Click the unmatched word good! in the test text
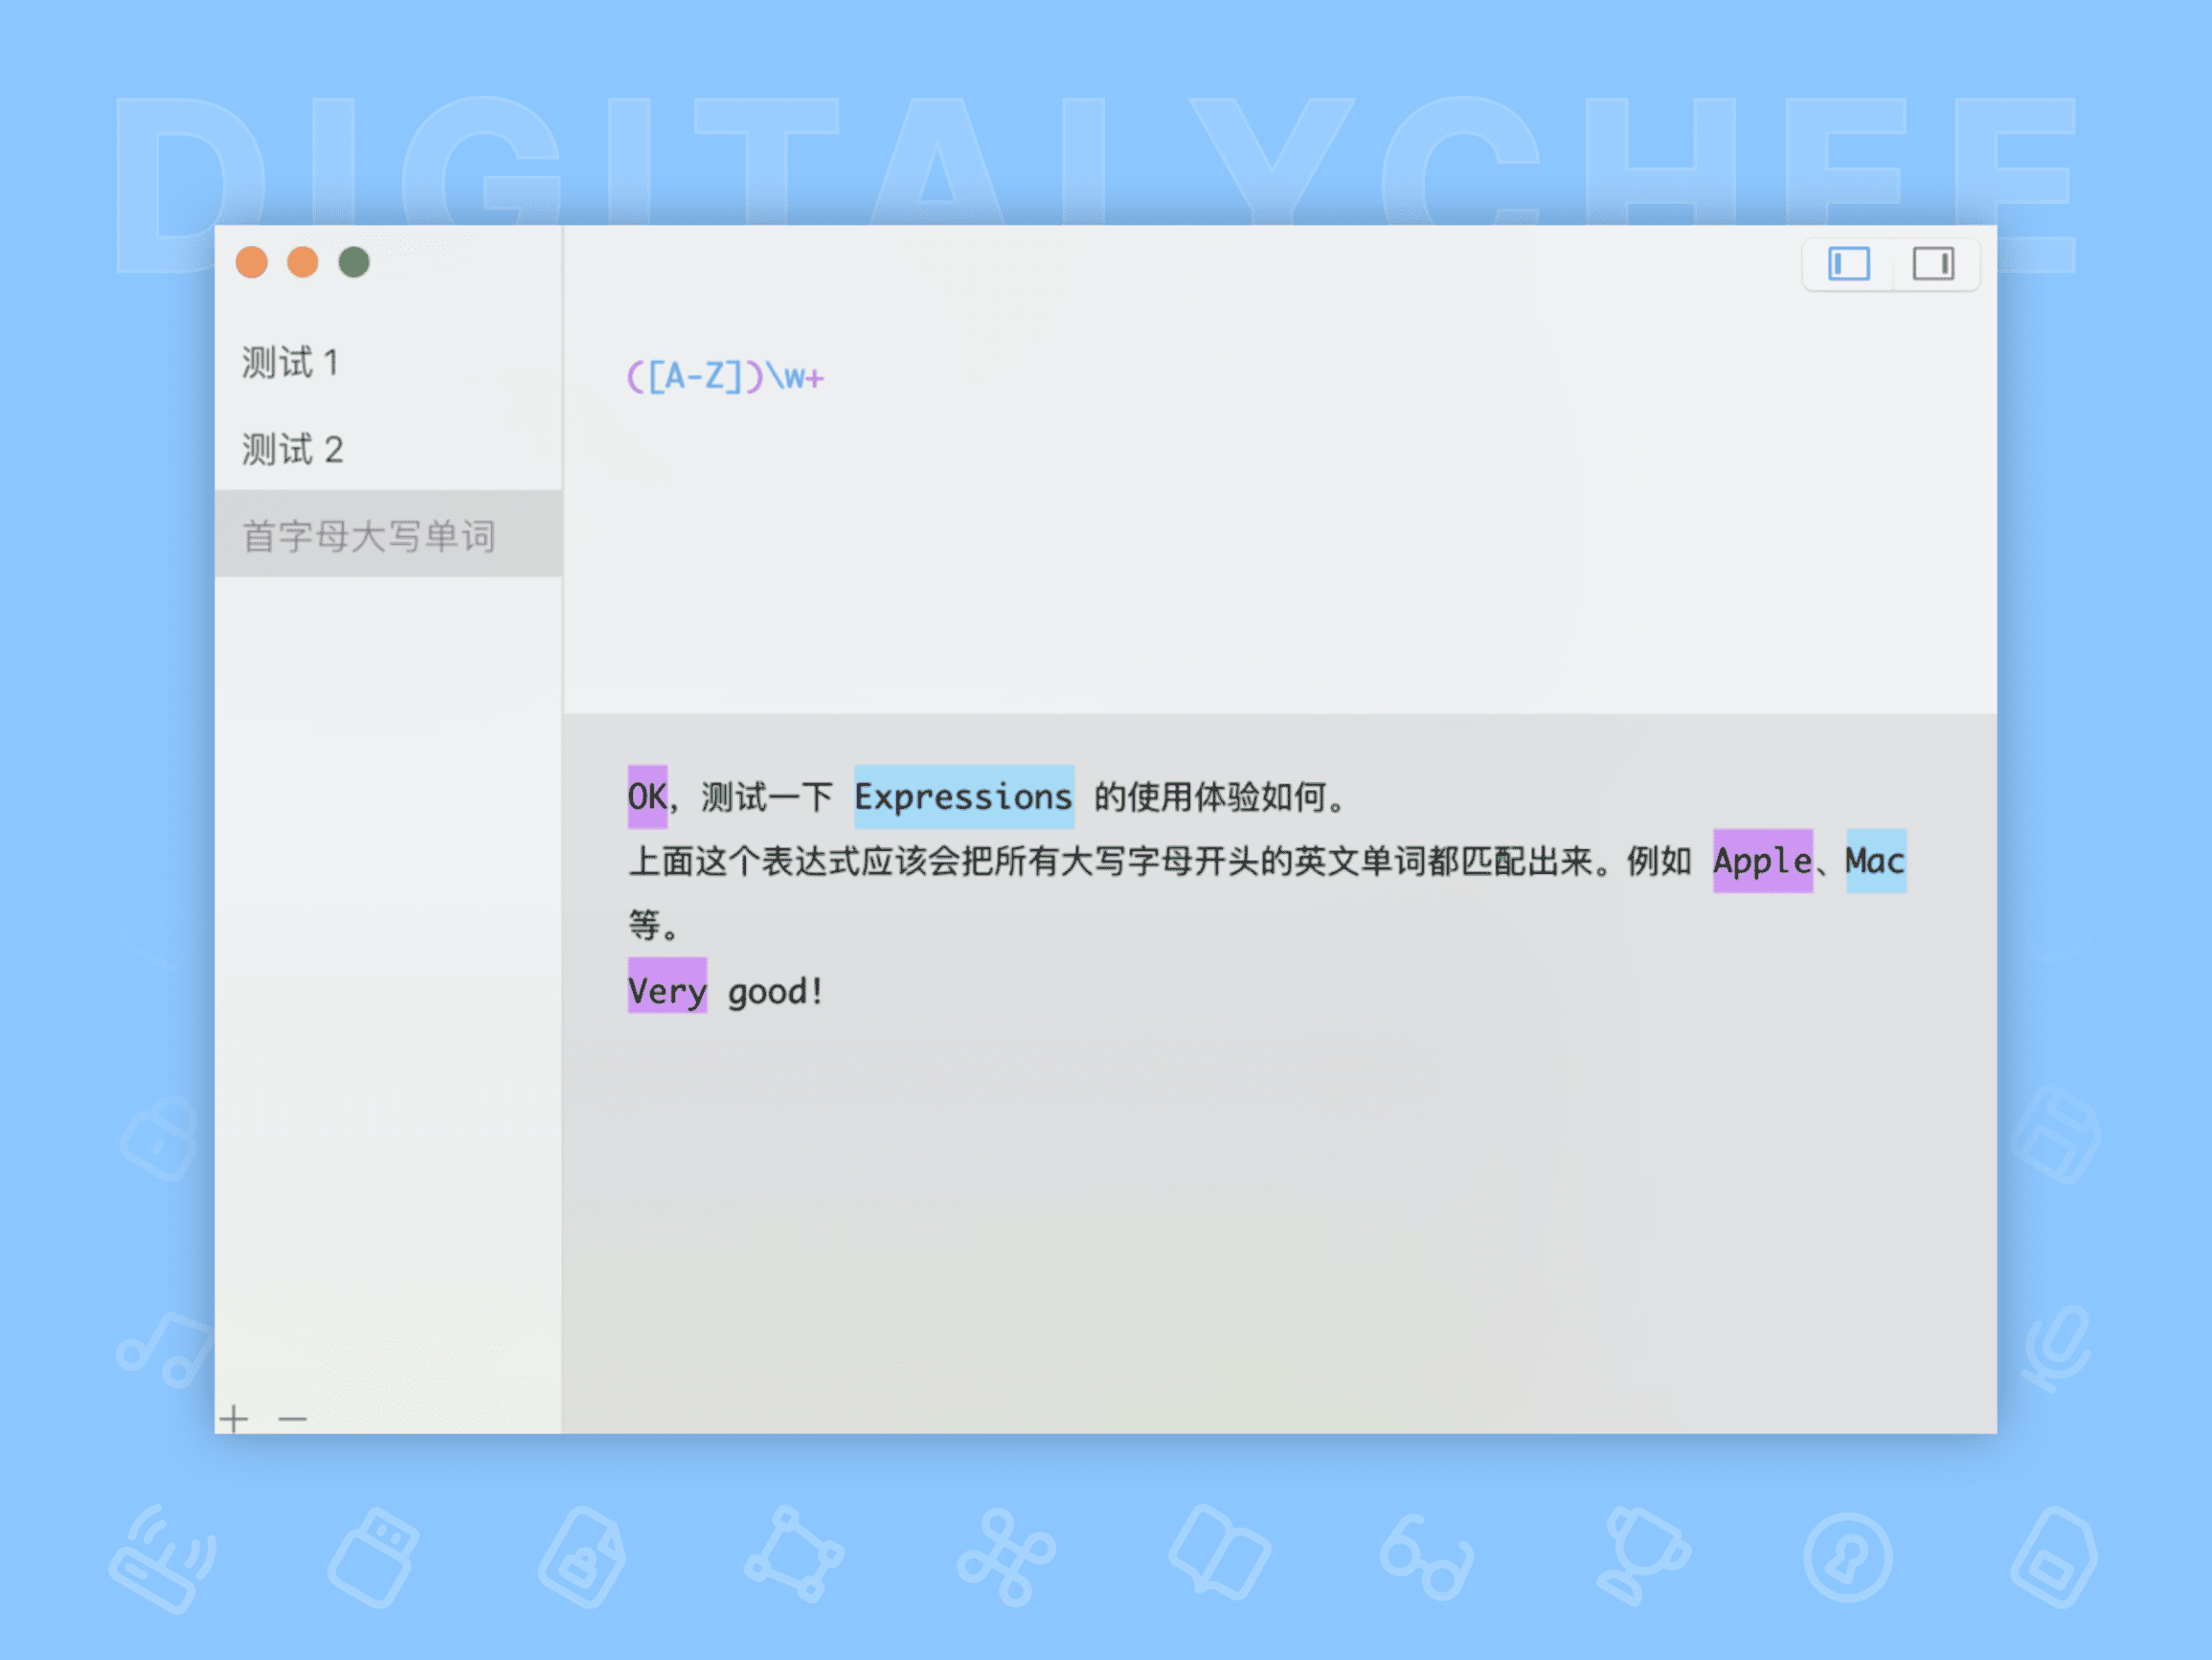The height and width of the screenshot is (1660, 2212). 774,991
